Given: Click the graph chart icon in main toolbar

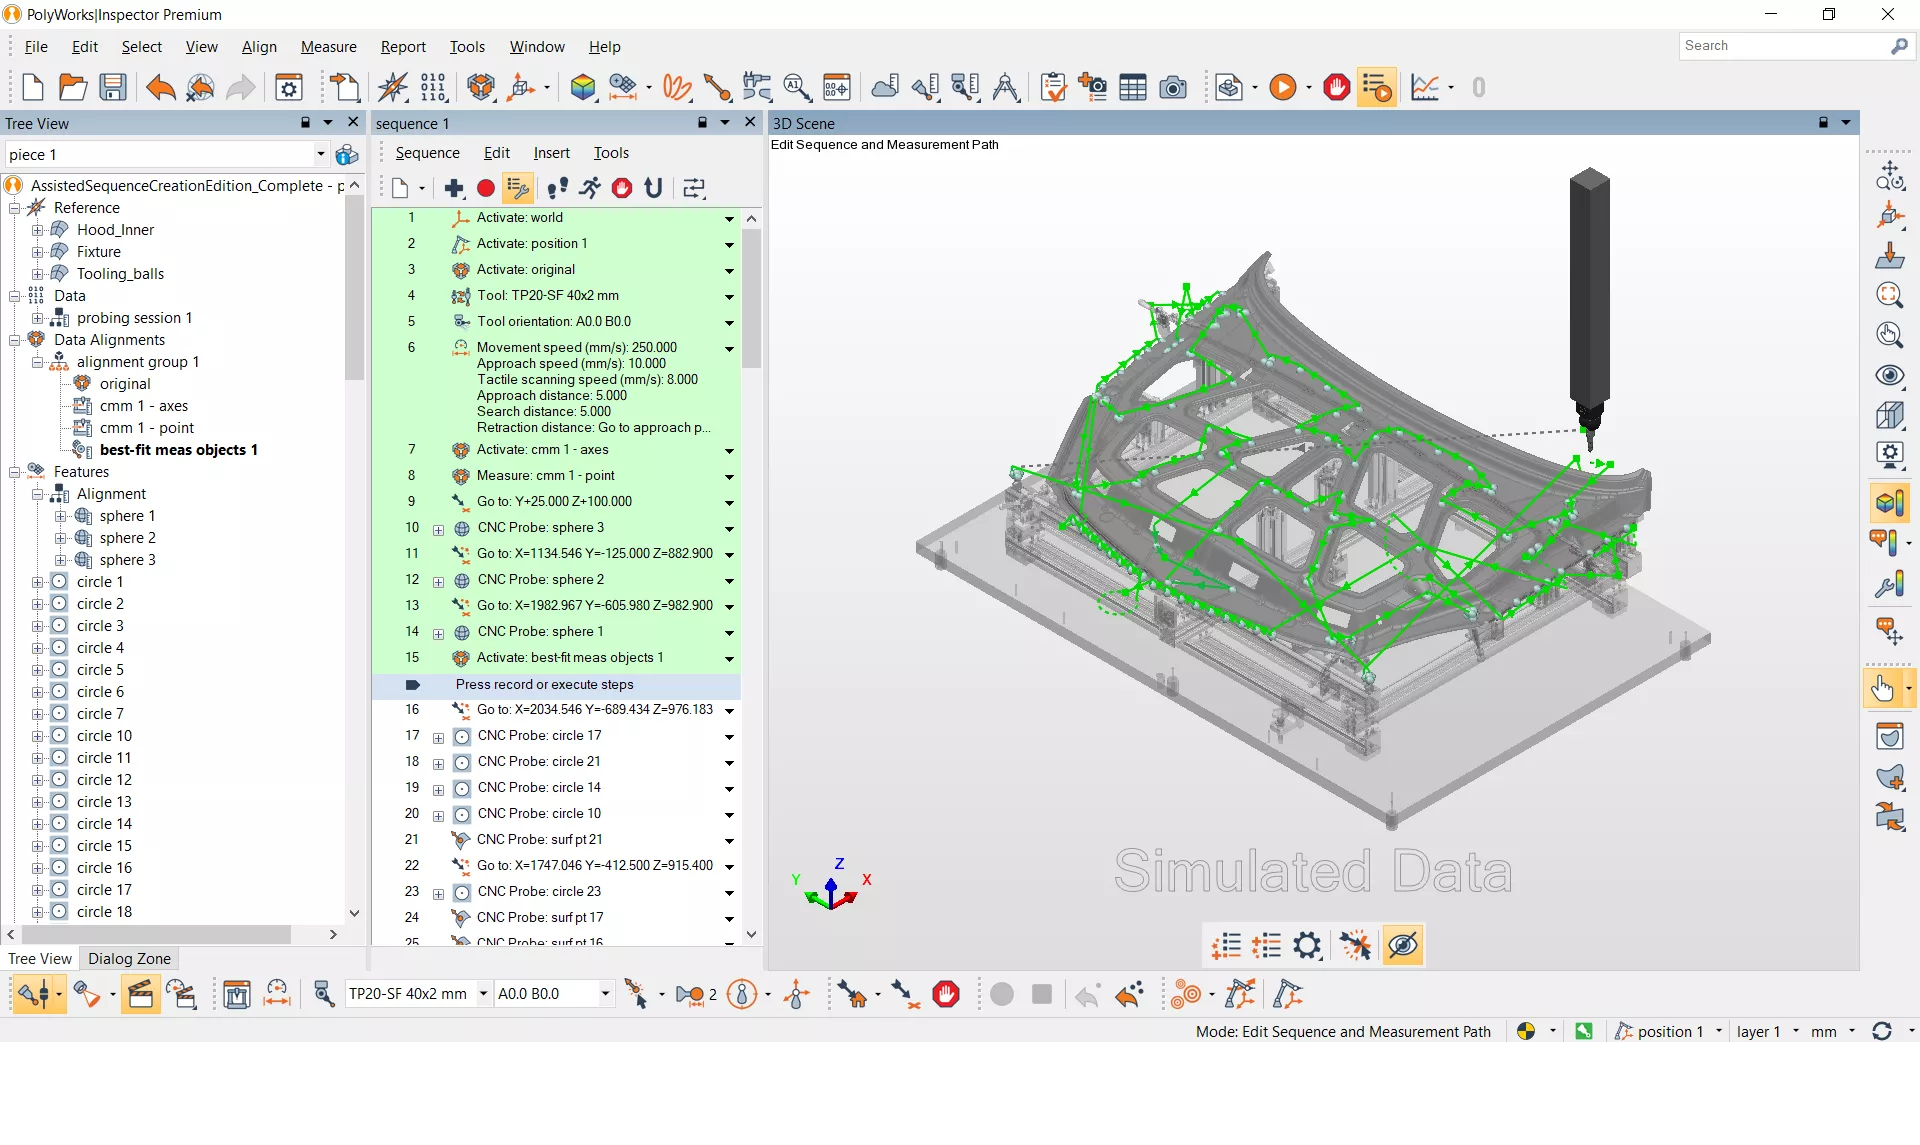Looking at the screenshot, I should tap(1425, 88).
